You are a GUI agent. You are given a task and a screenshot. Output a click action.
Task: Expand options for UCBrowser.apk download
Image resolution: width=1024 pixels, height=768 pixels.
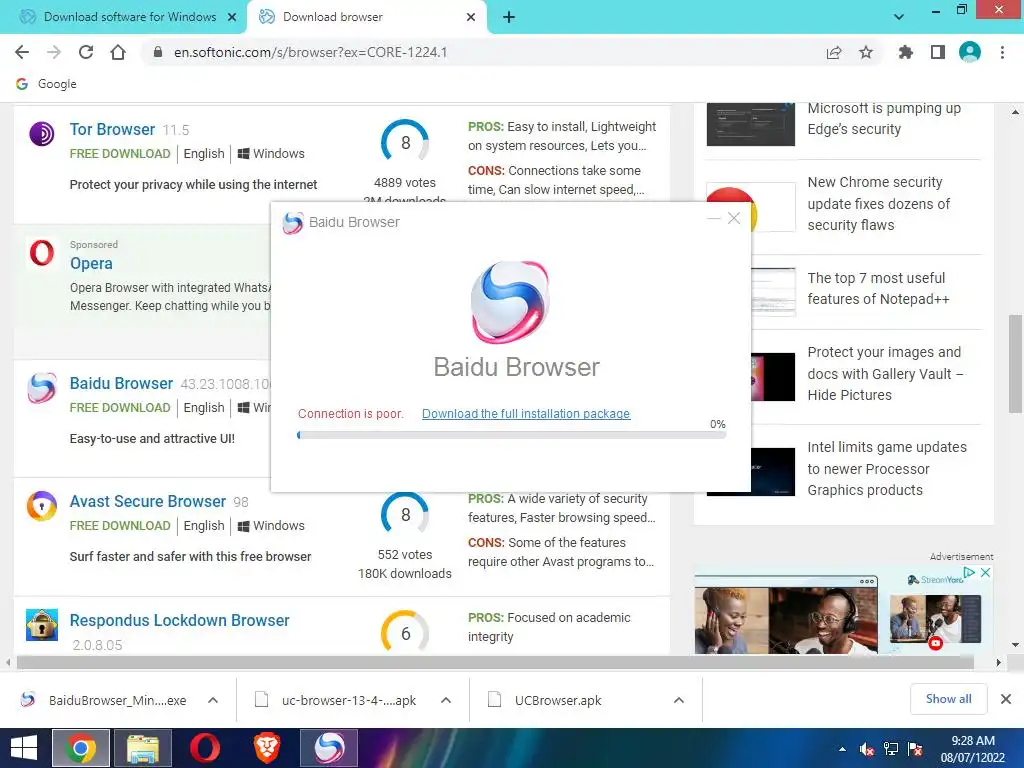point(679,700)
